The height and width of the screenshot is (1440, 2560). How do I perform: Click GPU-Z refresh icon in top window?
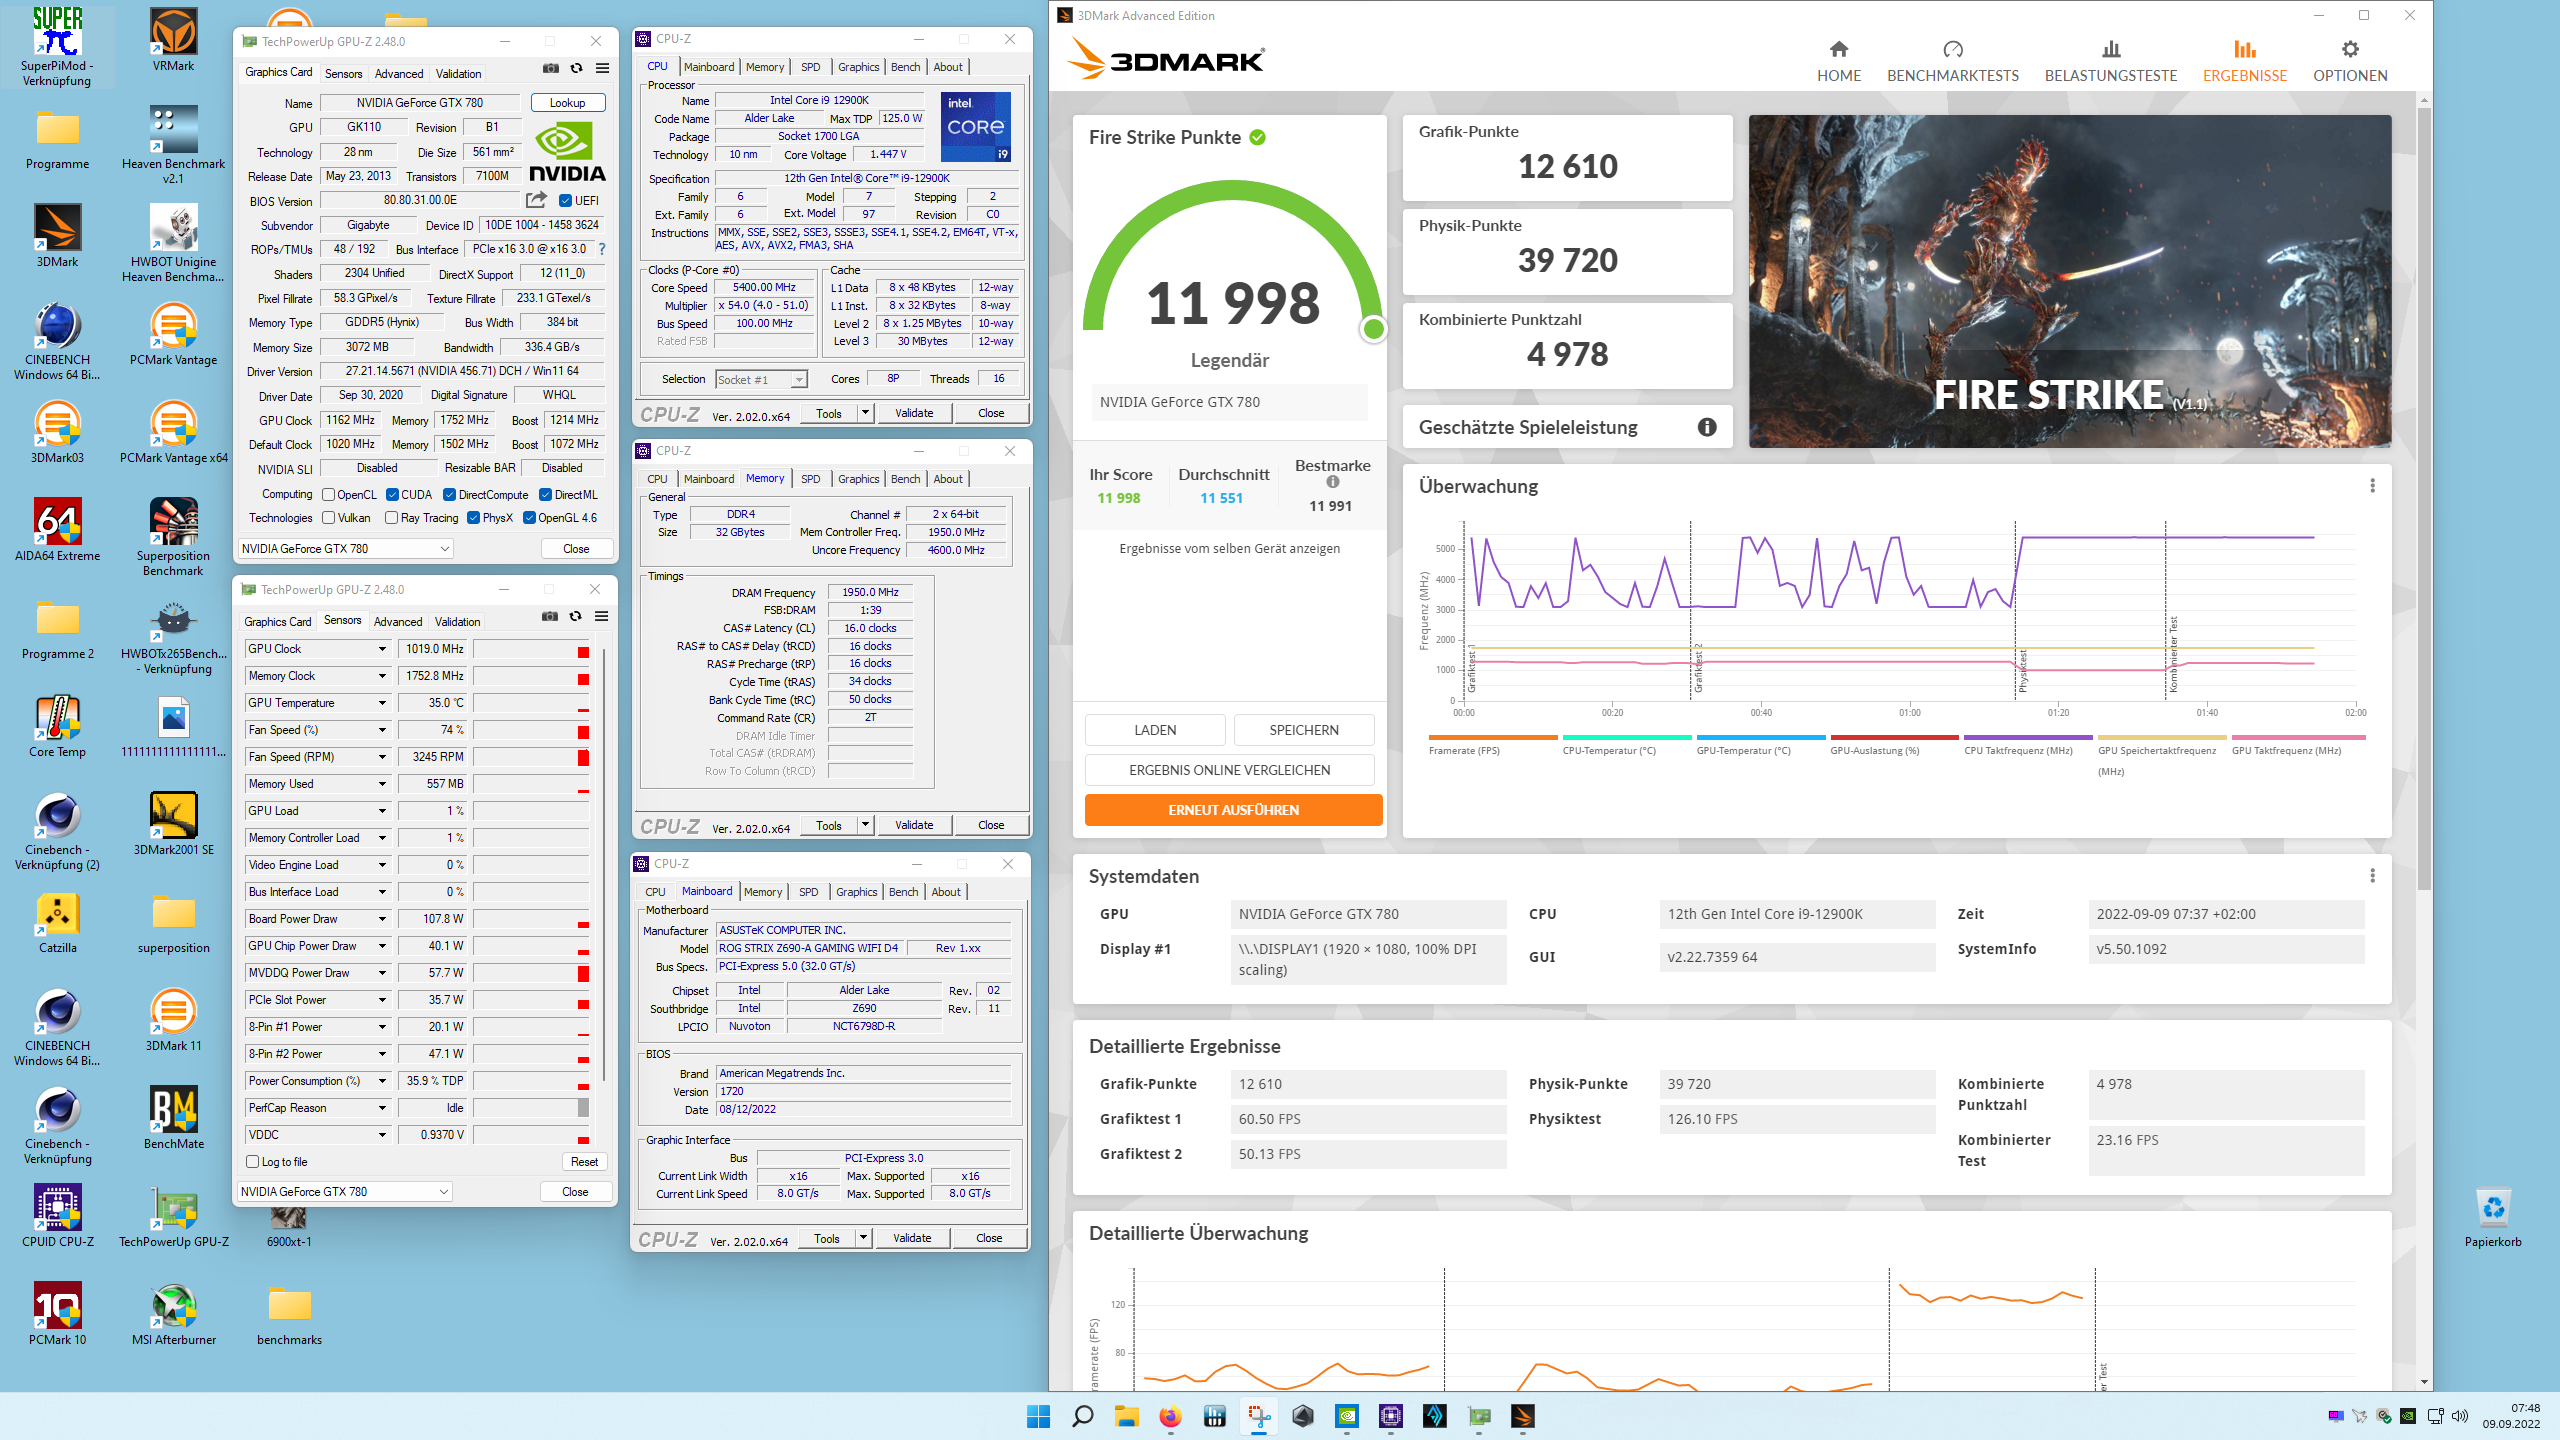pyautogui.click(x=576, y=68)
